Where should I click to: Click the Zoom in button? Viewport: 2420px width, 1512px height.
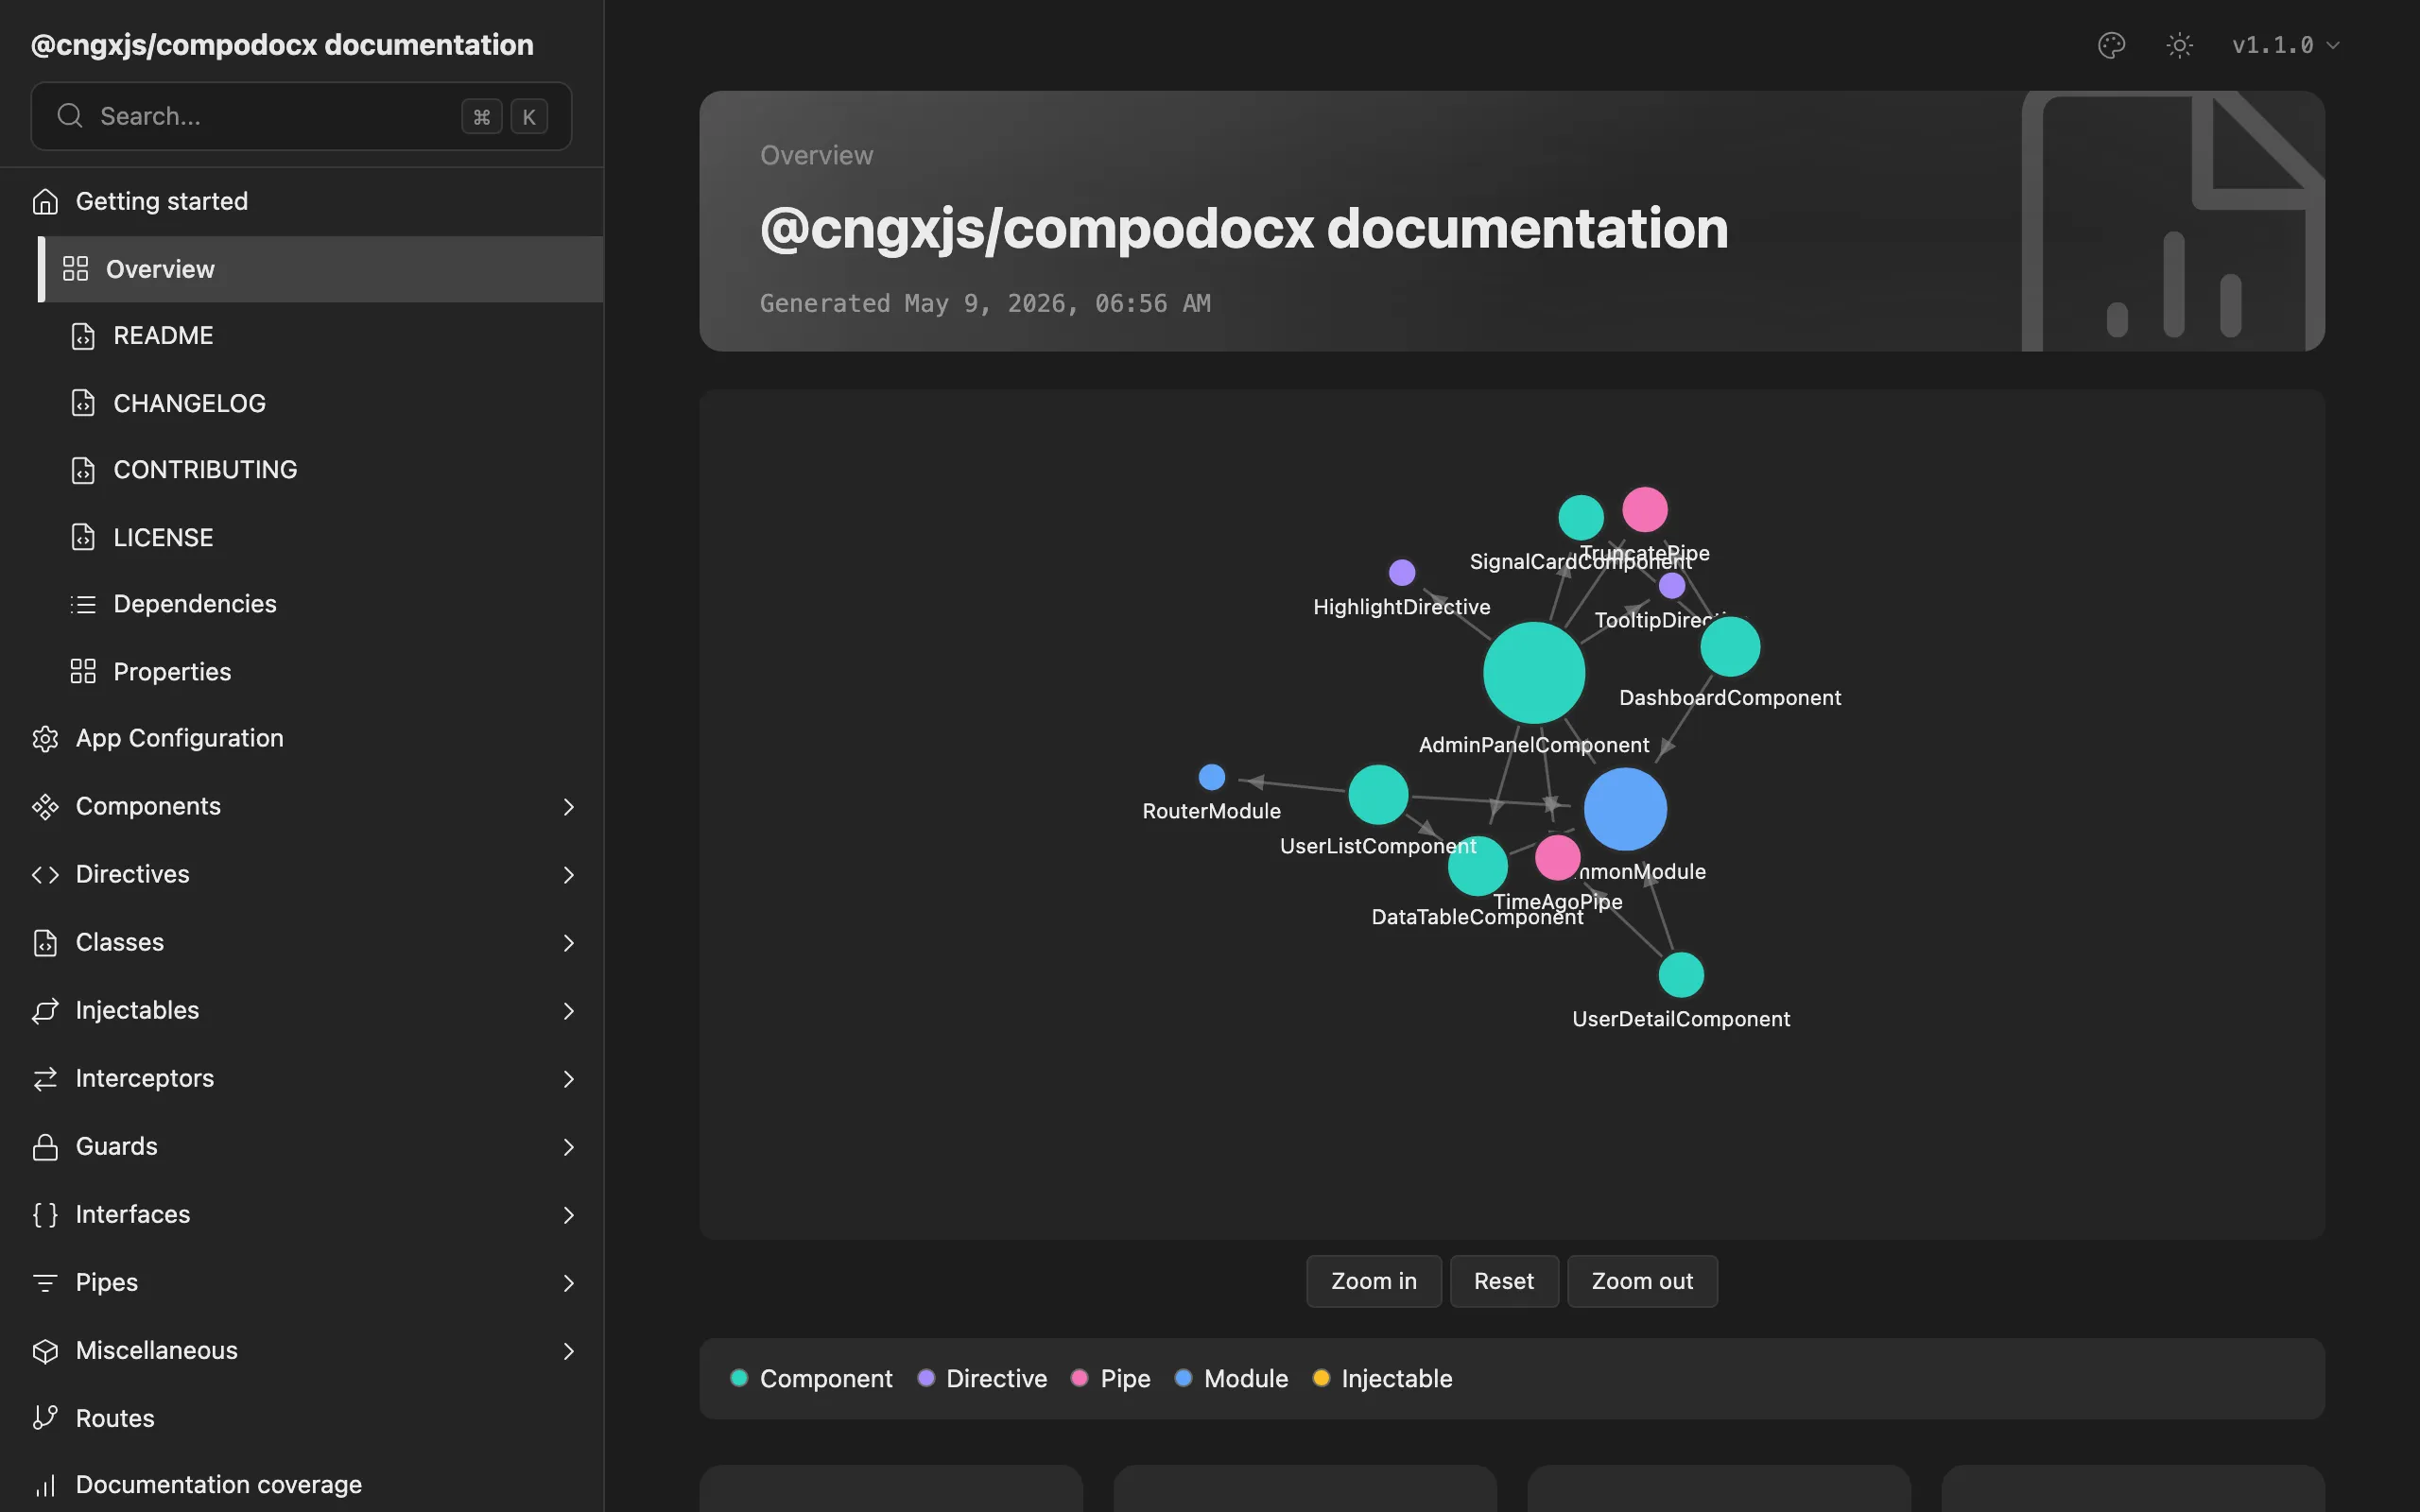click(1373, 1281)
